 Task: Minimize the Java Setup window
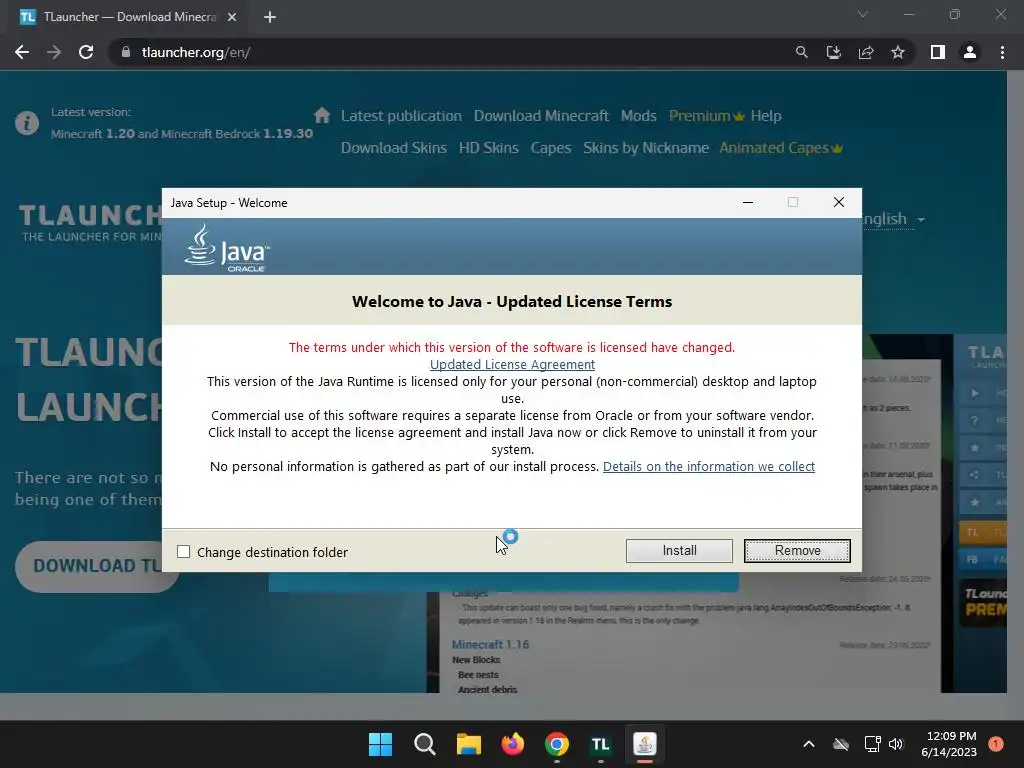(x=748, y=202)
